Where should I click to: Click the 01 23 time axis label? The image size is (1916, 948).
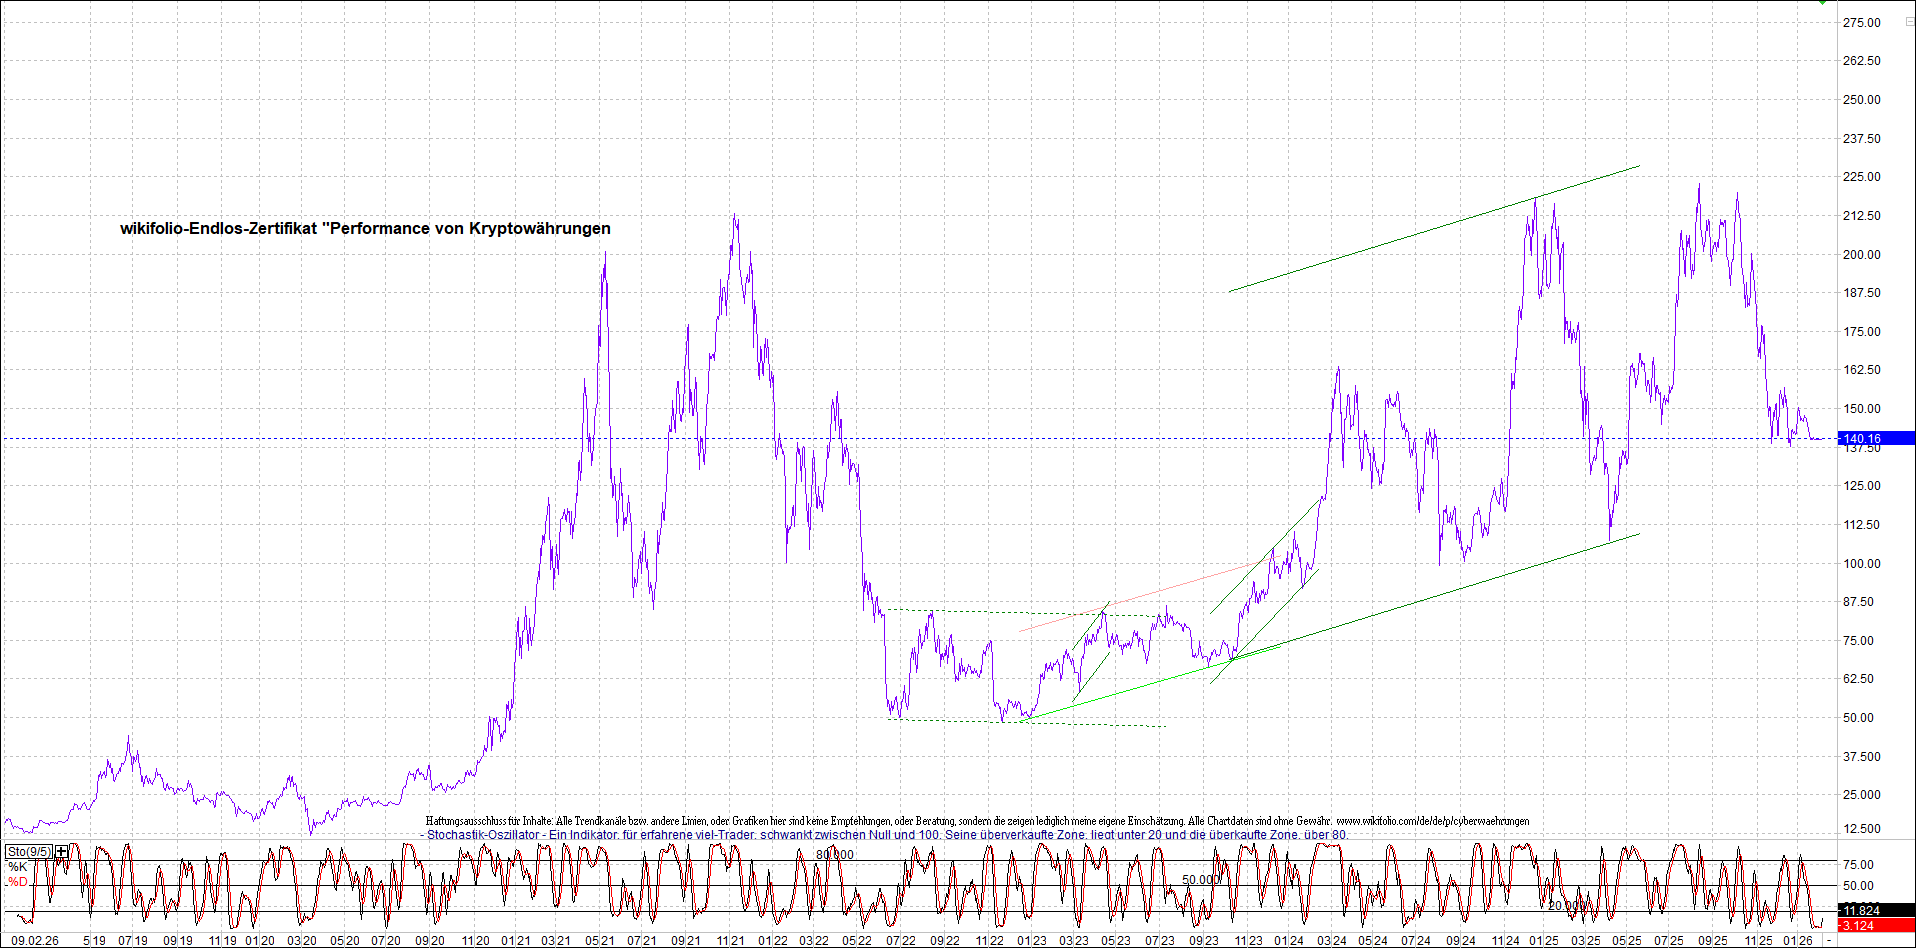tap(1031, 940)
